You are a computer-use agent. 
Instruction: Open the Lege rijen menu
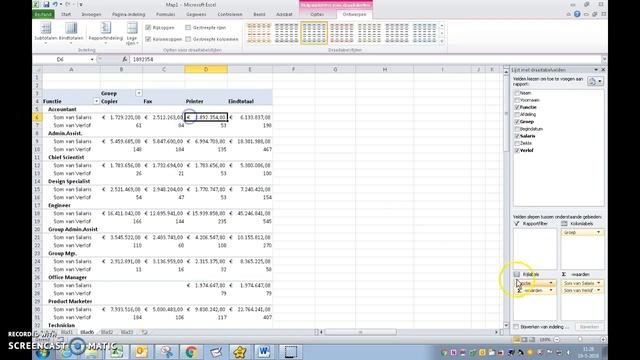(x=132, y=33)
